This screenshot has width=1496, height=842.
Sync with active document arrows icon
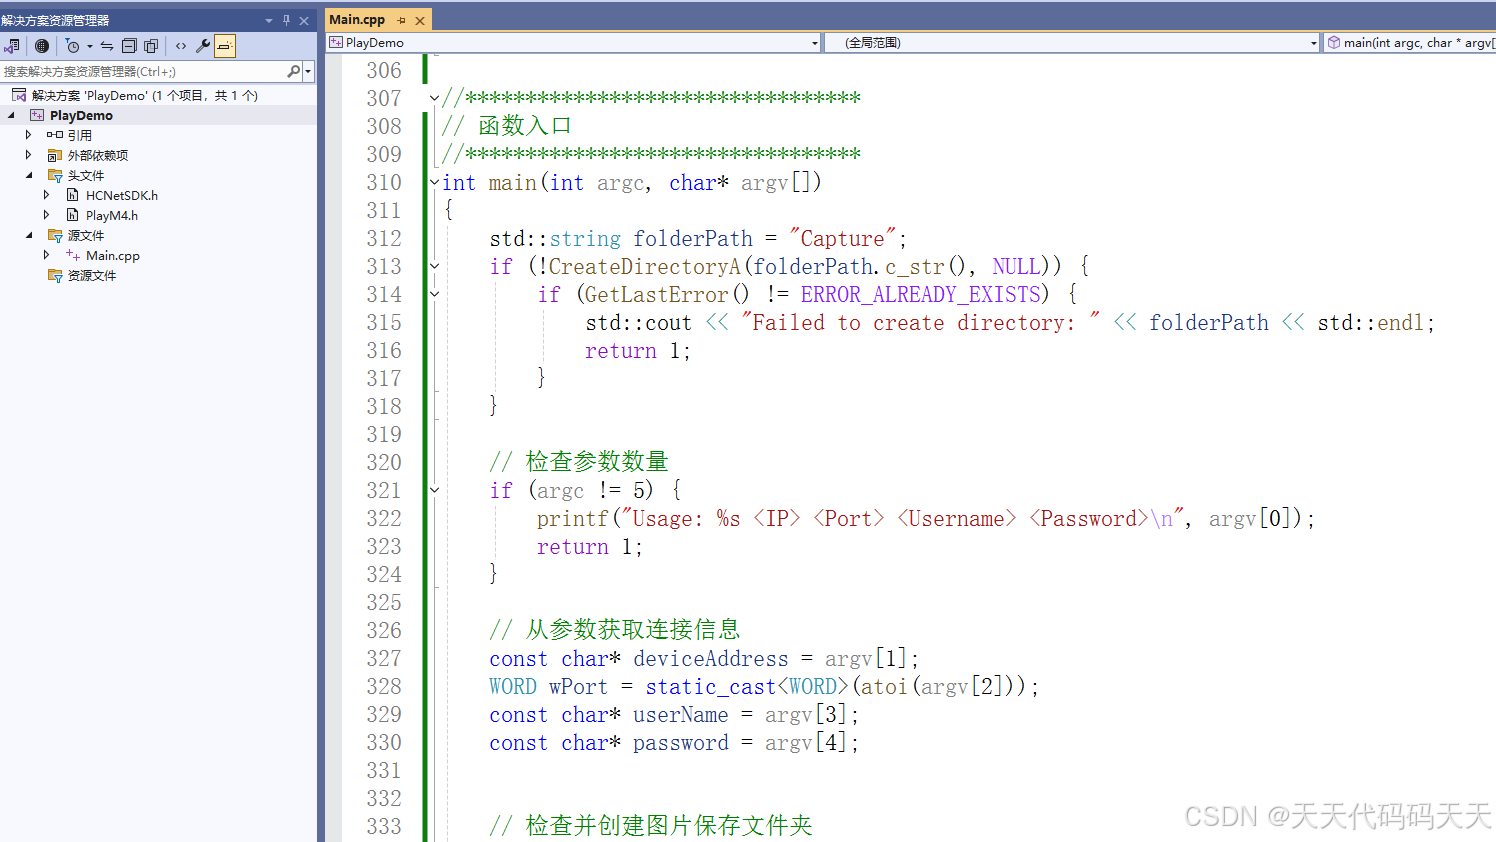click(x=107, y=46)
